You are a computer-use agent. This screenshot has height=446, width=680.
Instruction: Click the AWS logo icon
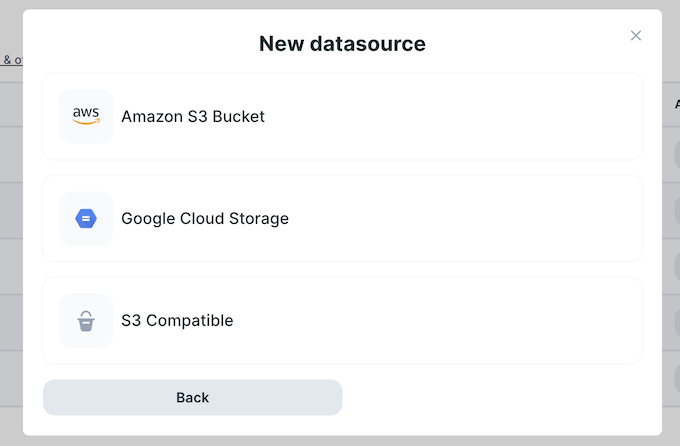[x=86, y=116]
